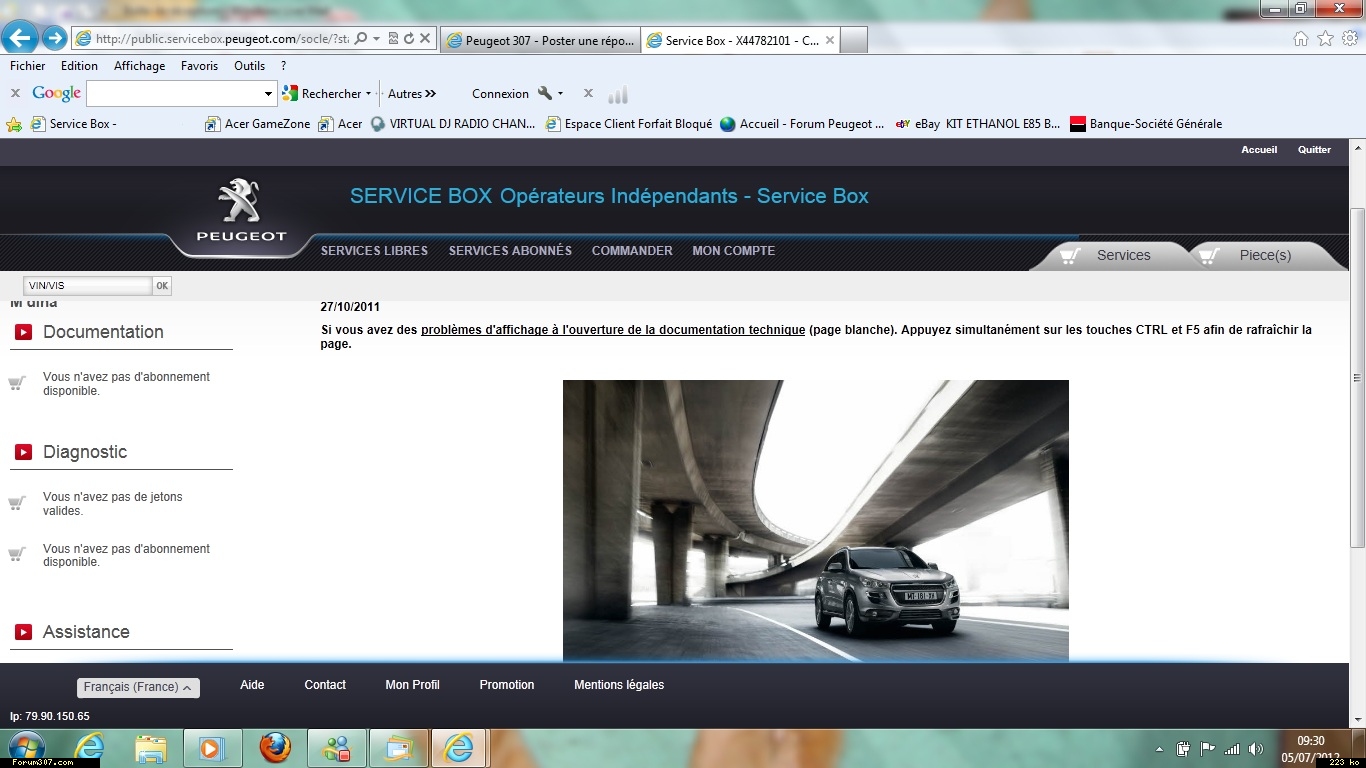Viewport: 1366px width, 768px height.
Task: Click Connexion in Google toolbar
Action: coord(500,94)
